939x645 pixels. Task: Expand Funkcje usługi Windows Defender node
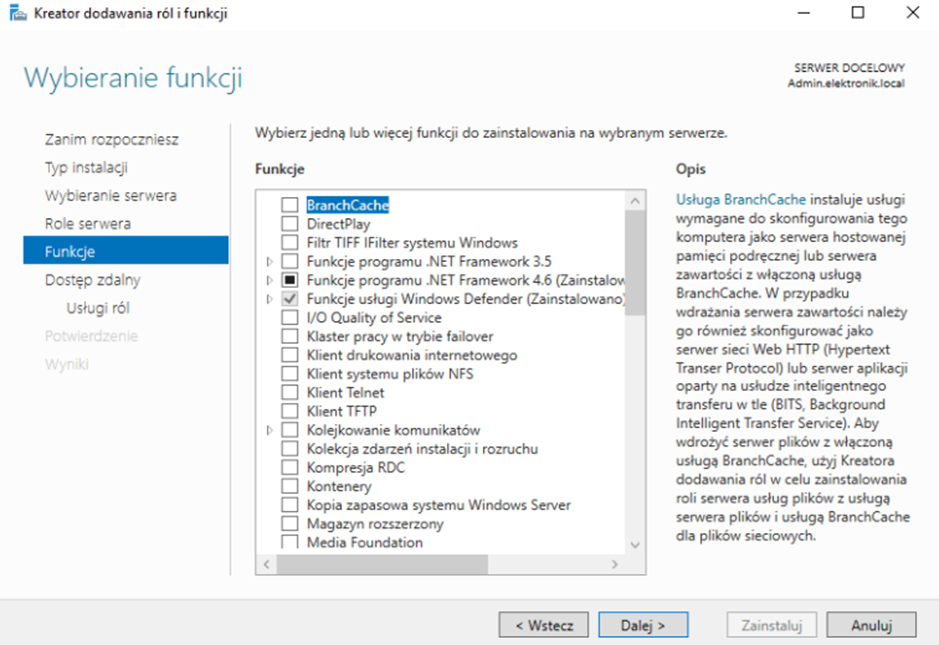tap(270, 299)
